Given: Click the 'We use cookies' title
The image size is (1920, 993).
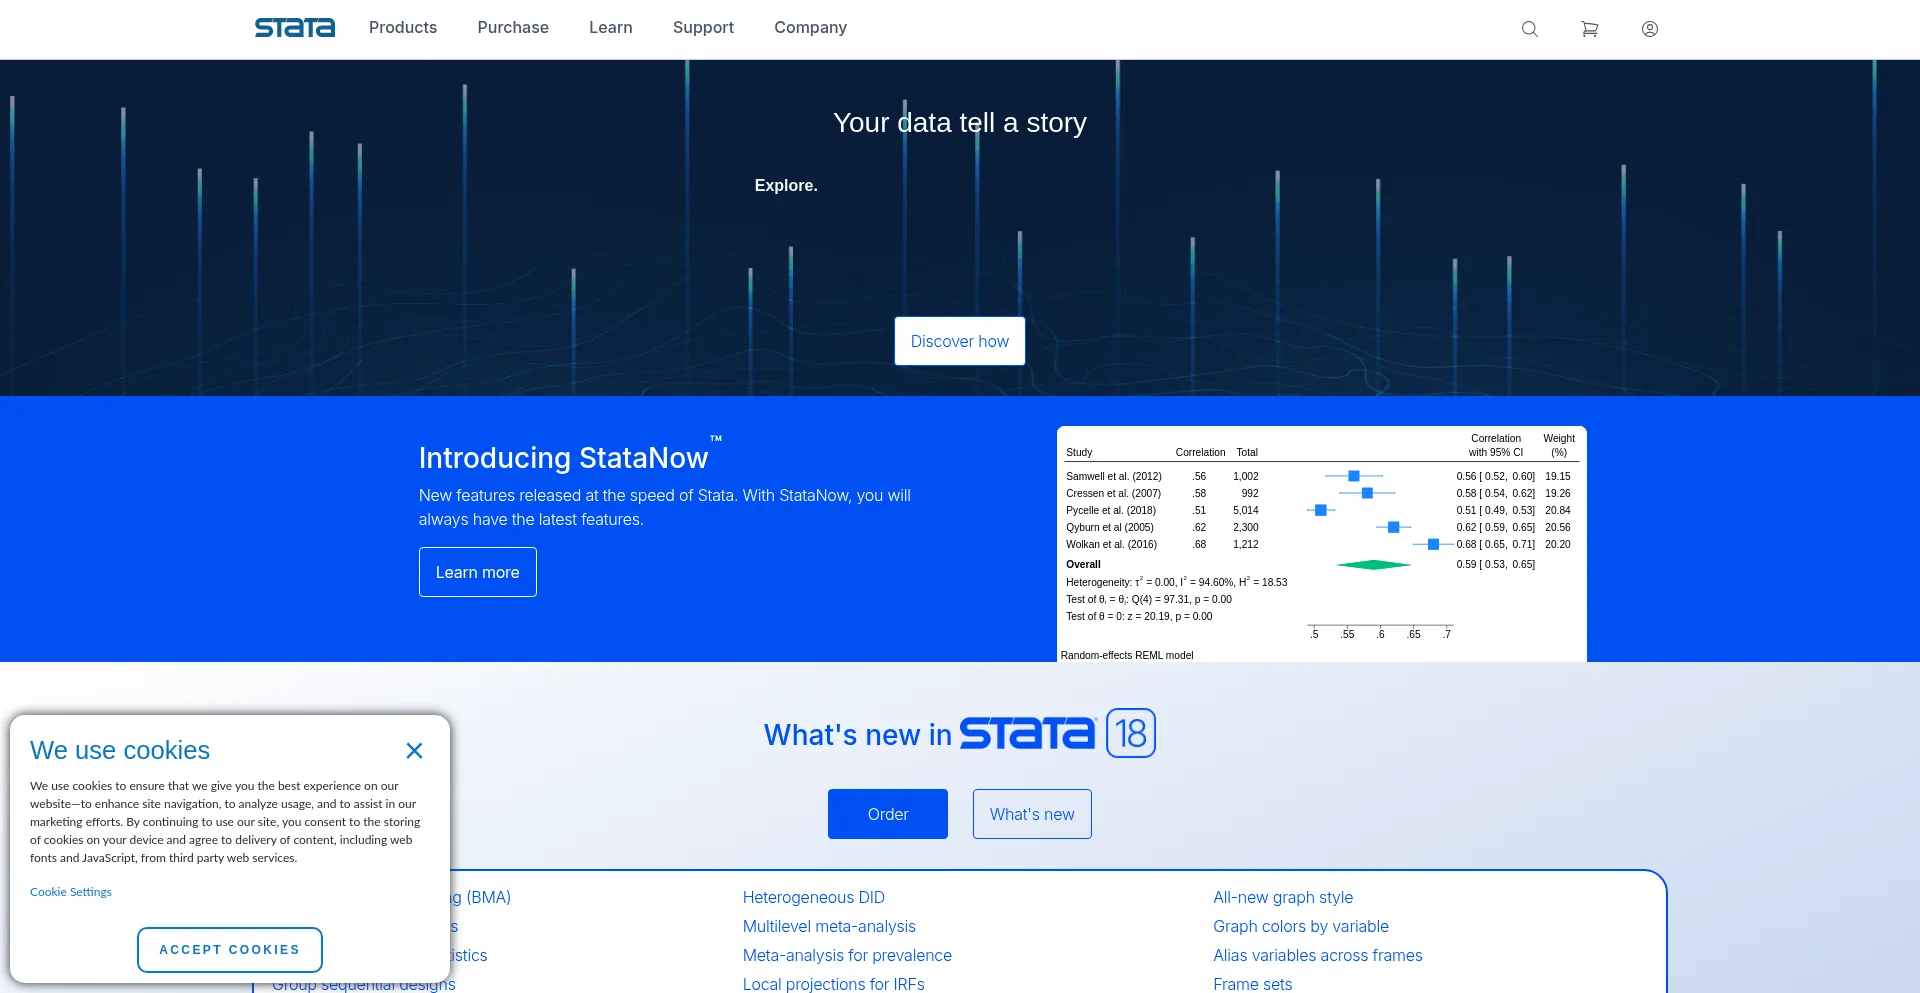Looking at the screenshot, I should (x=120, y=751).
